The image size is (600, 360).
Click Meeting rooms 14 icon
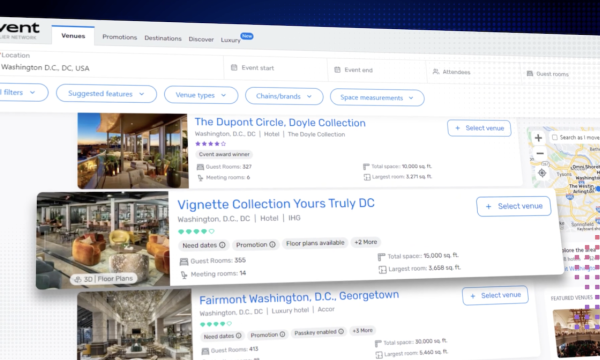[x=184, y=275]
